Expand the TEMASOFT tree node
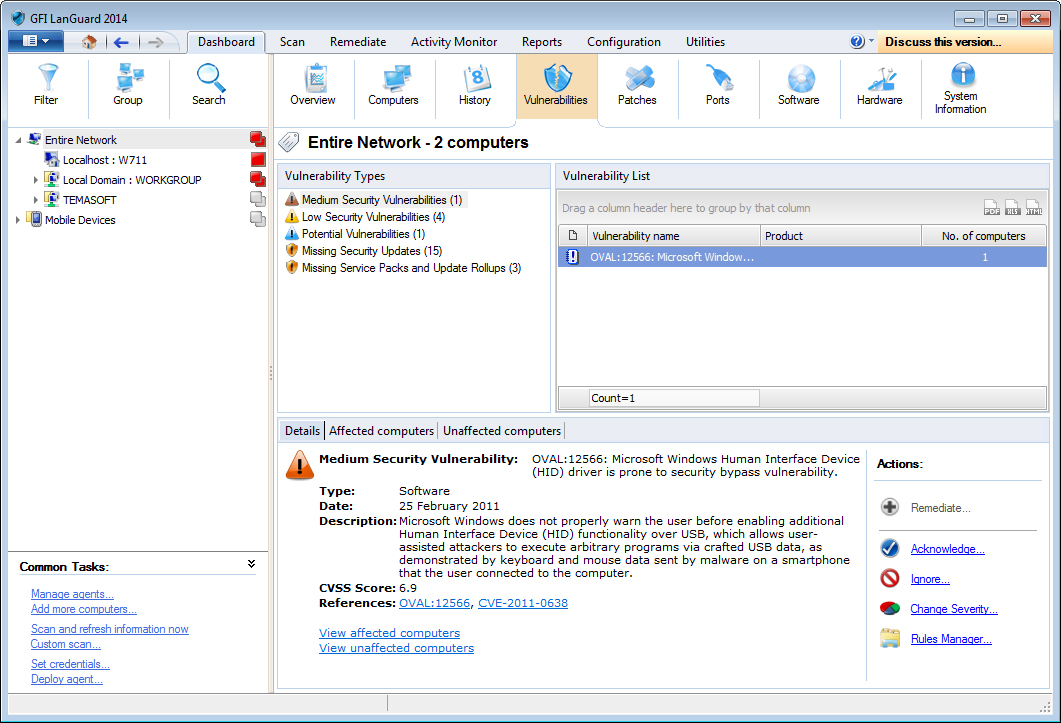This screenshot has width=1061, height=723. (x=36, y=200)
